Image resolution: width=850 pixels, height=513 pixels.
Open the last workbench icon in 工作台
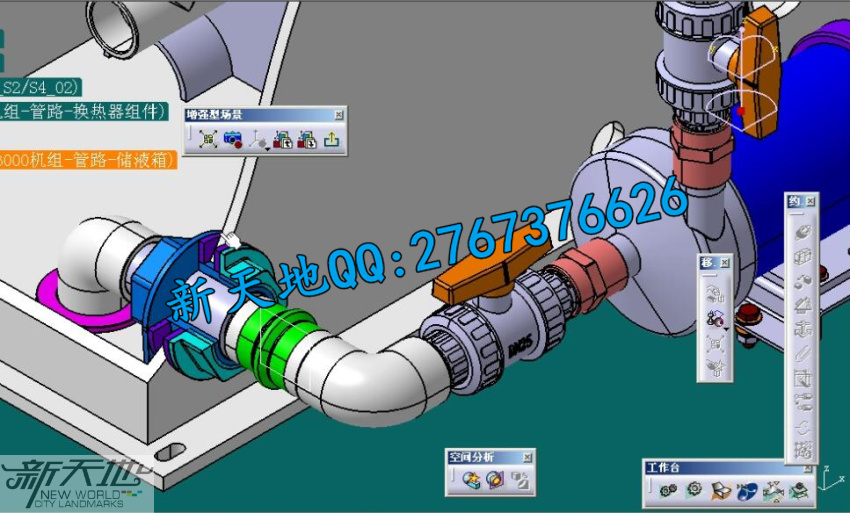799,491
